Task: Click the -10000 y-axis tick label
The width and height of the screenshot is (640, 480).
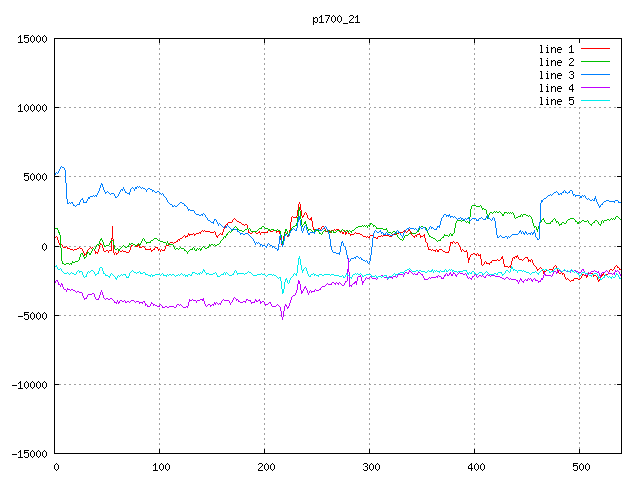Action: click(x=29, y=384)
